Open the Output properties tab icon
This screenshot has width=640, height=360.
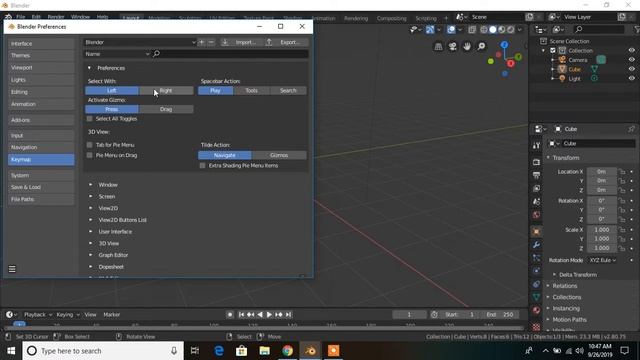(536, 176)
